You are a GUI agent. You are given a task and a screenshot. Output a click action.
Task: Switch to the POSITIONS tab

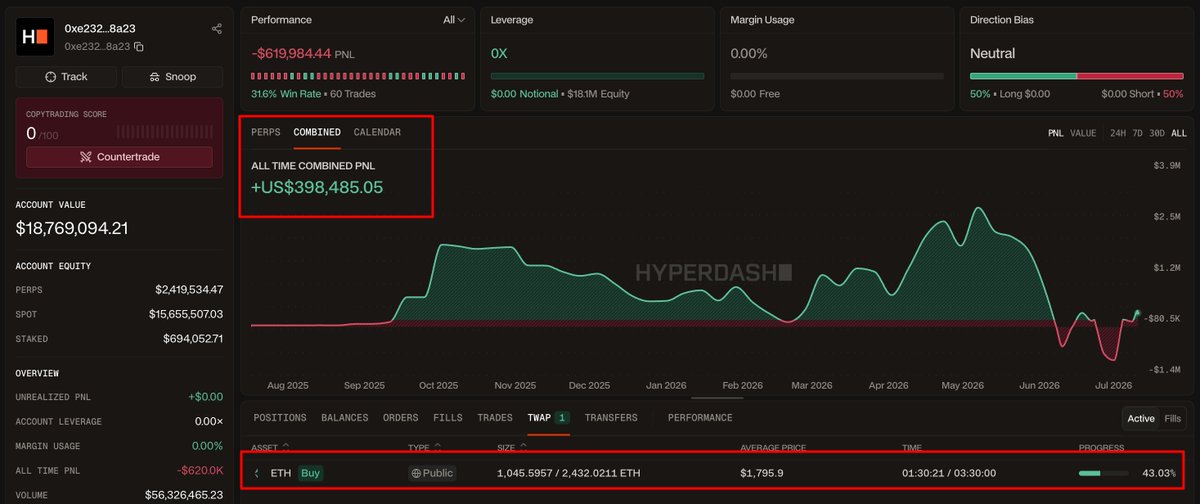pyautogui.click(x=280, y=417)
